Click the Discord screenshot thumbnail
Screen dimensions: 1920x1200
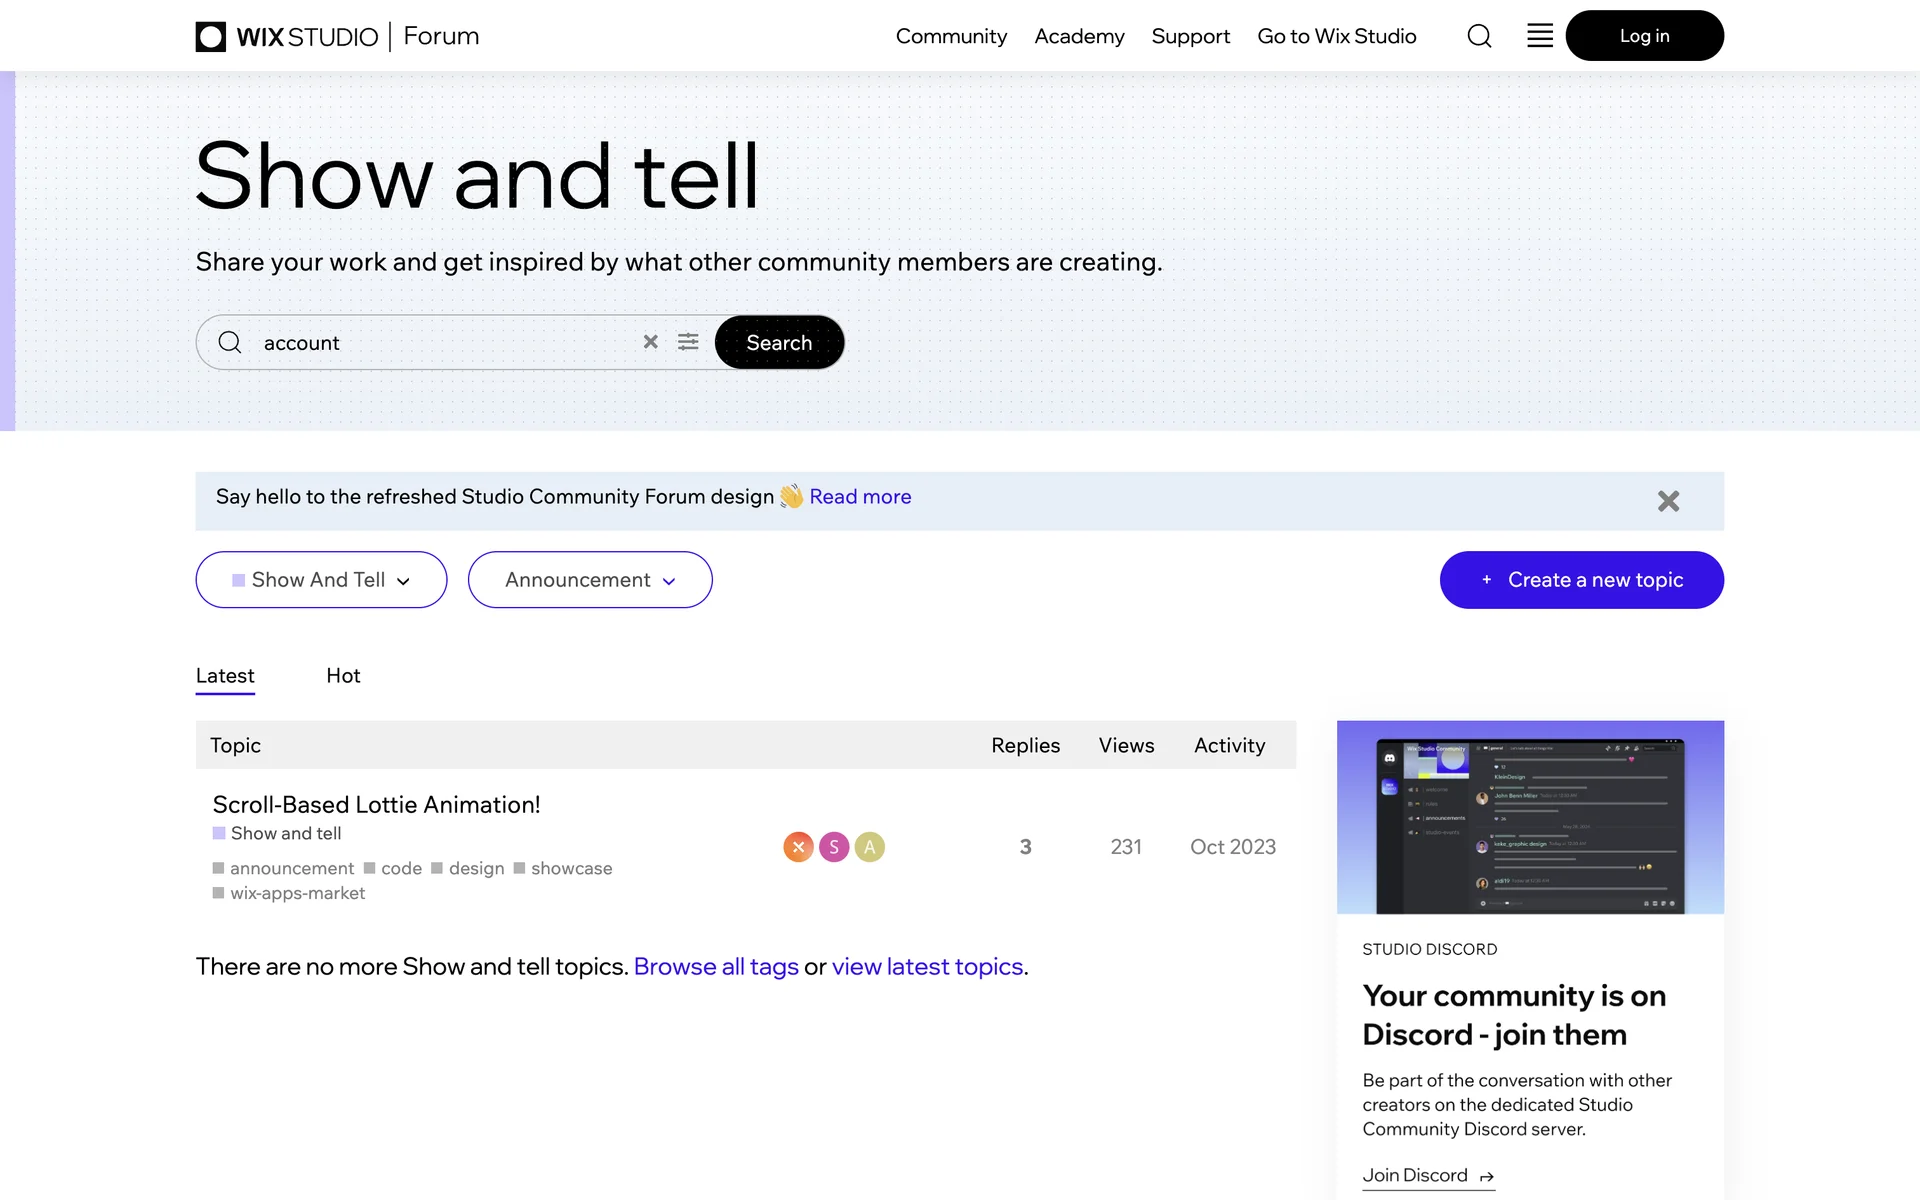pyautogui.click(x=1530, y=817)
